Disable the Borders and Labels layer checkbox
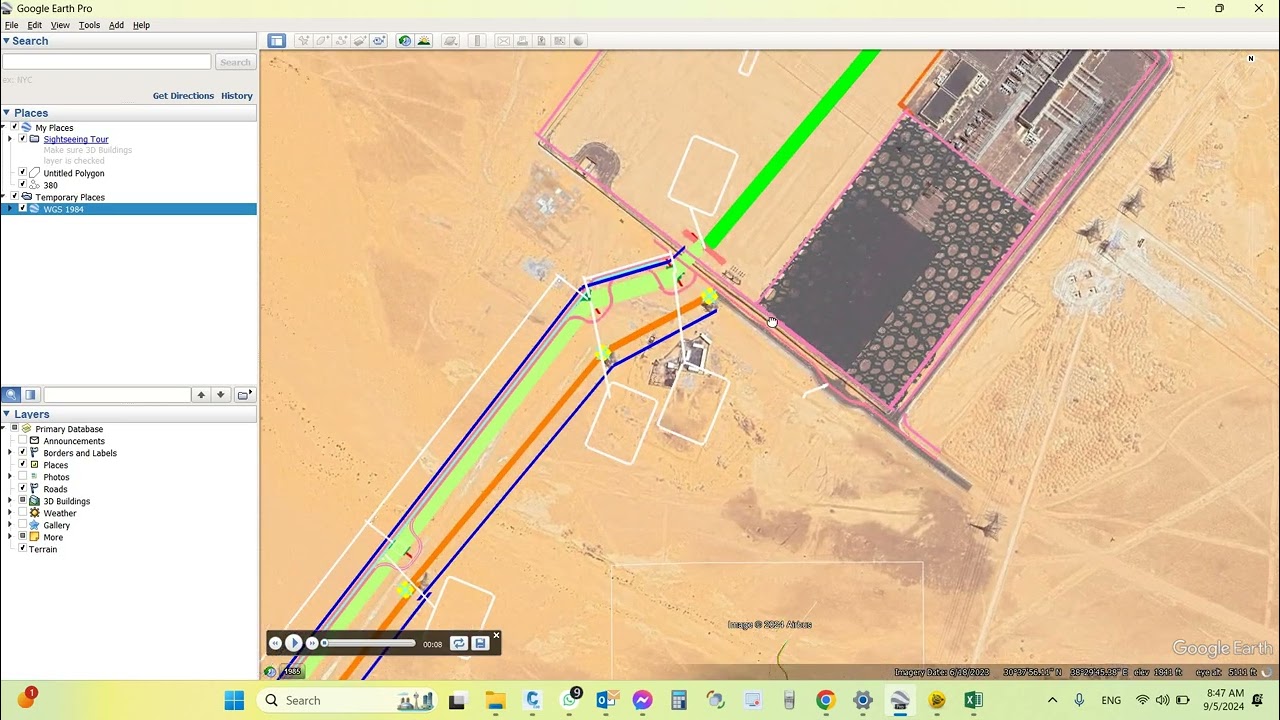The width and height of the screenshot is (1280, 720). tap(23, 453)
